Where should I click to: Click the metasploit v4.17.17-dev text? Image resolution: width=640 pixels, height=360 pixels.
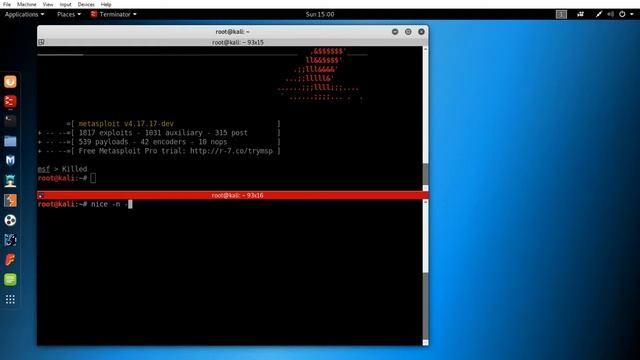coord(126,124)
